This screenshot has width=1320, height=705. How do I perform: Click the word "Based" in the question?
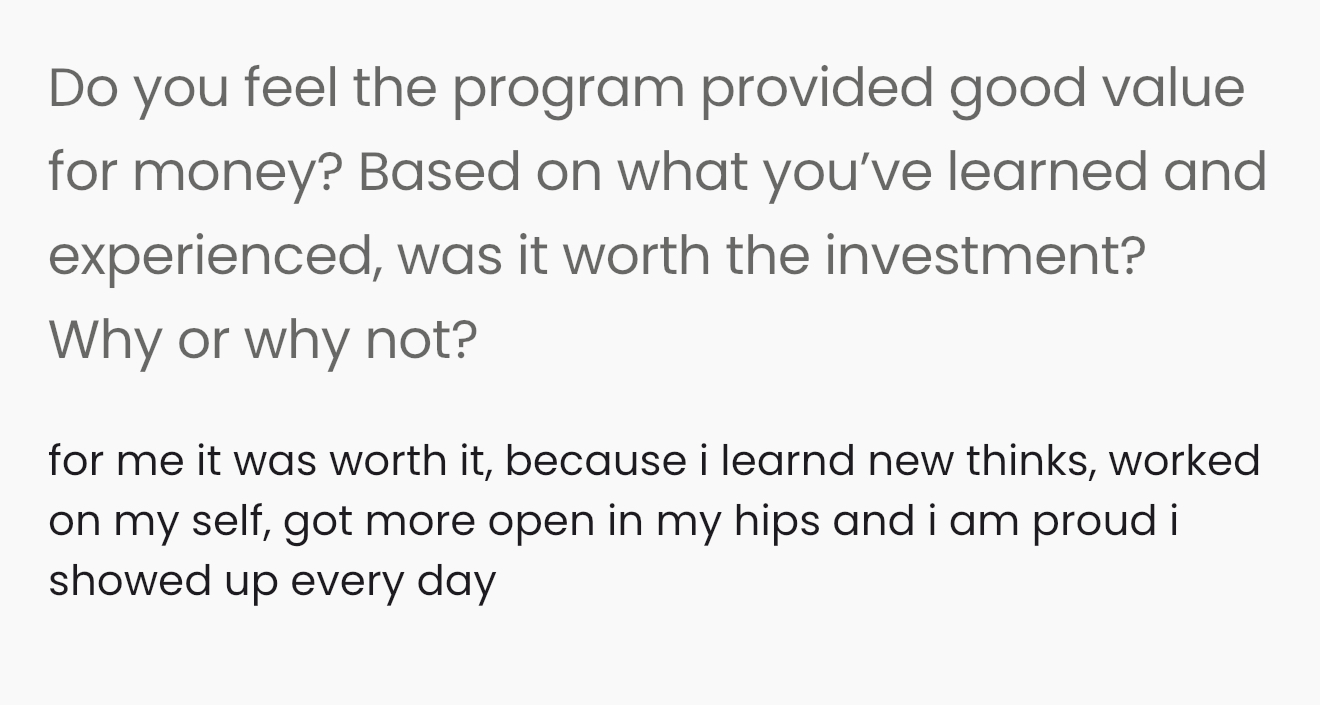pos(439,173)
